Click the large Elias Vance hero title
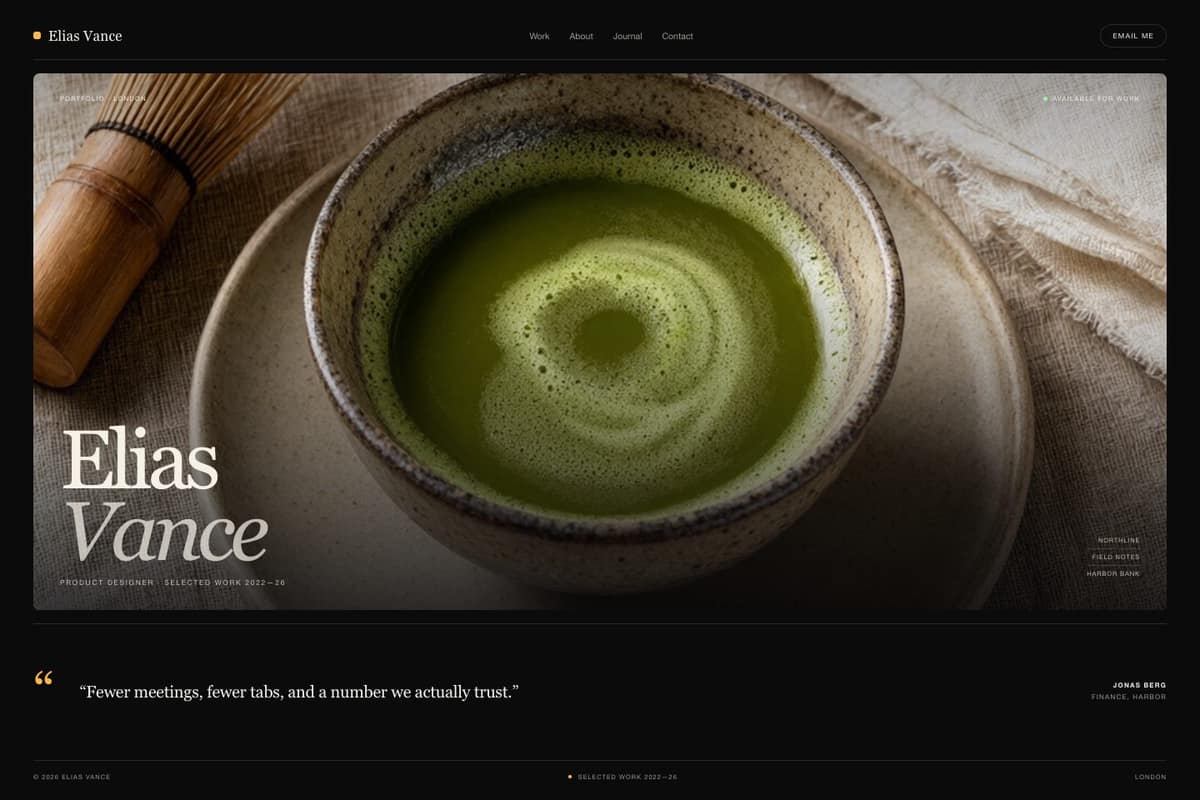Image resolution: width=1200 pixels, height=800 pixels. point(165,496)
